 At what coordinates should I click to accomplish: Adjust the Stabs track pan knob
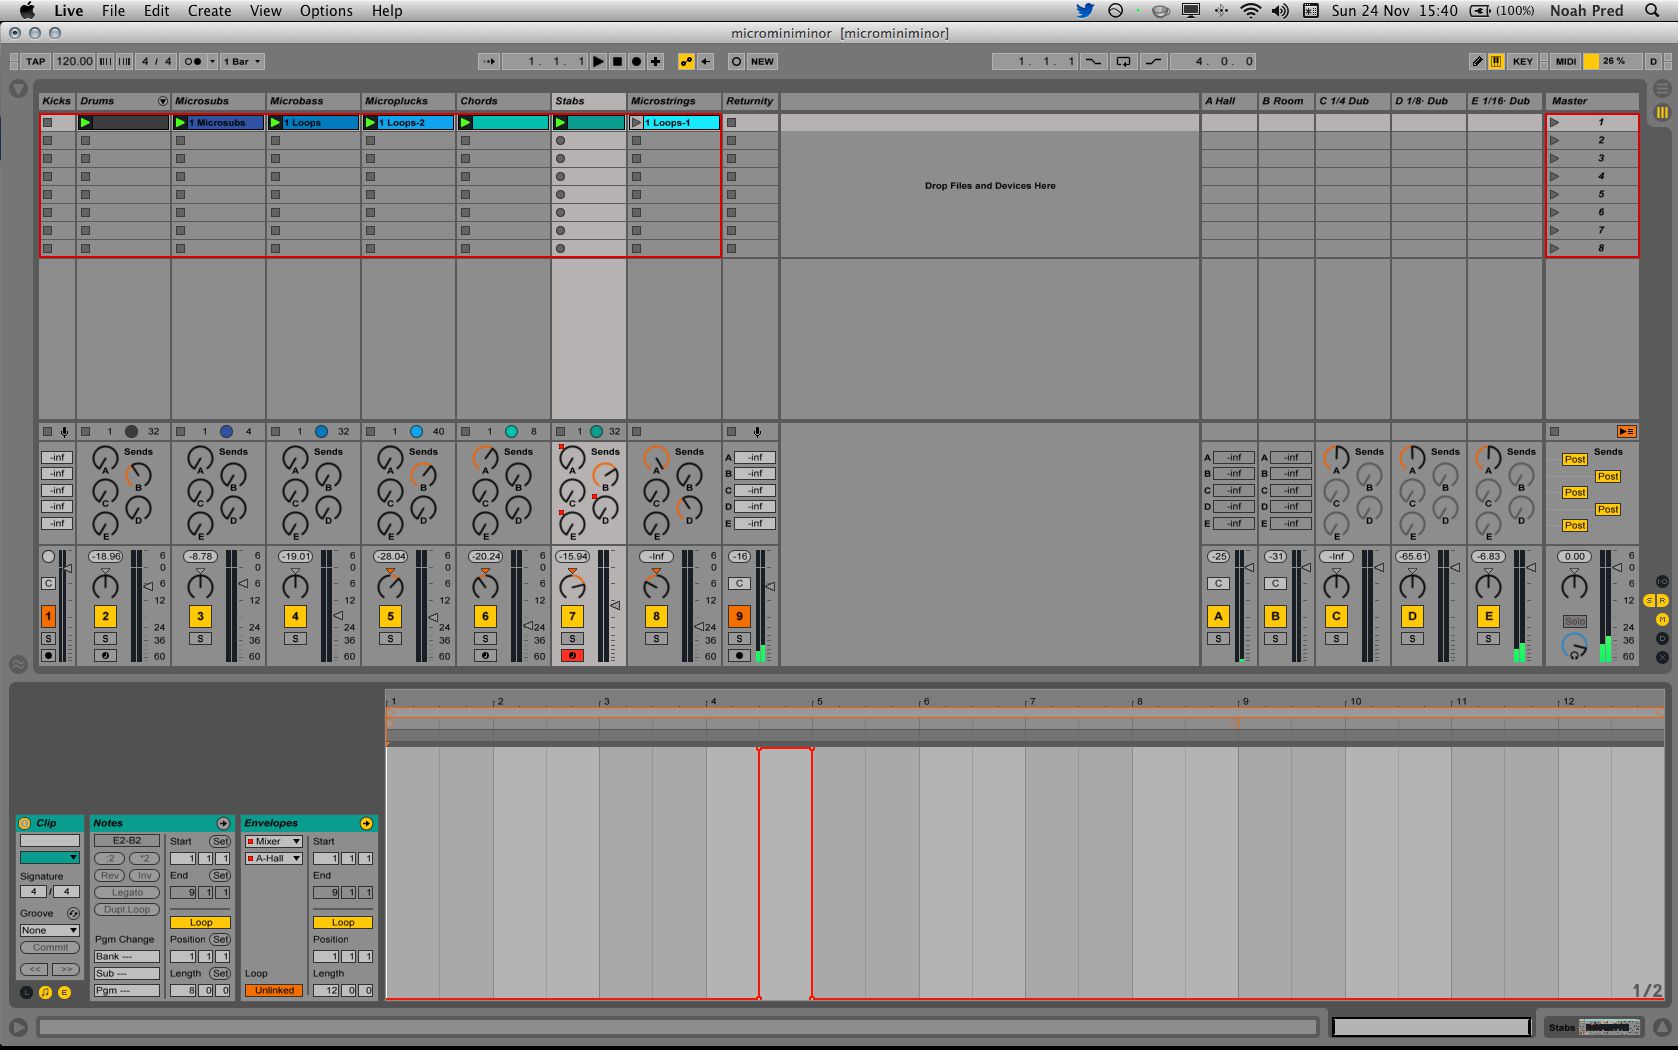(x=572, y=585)
